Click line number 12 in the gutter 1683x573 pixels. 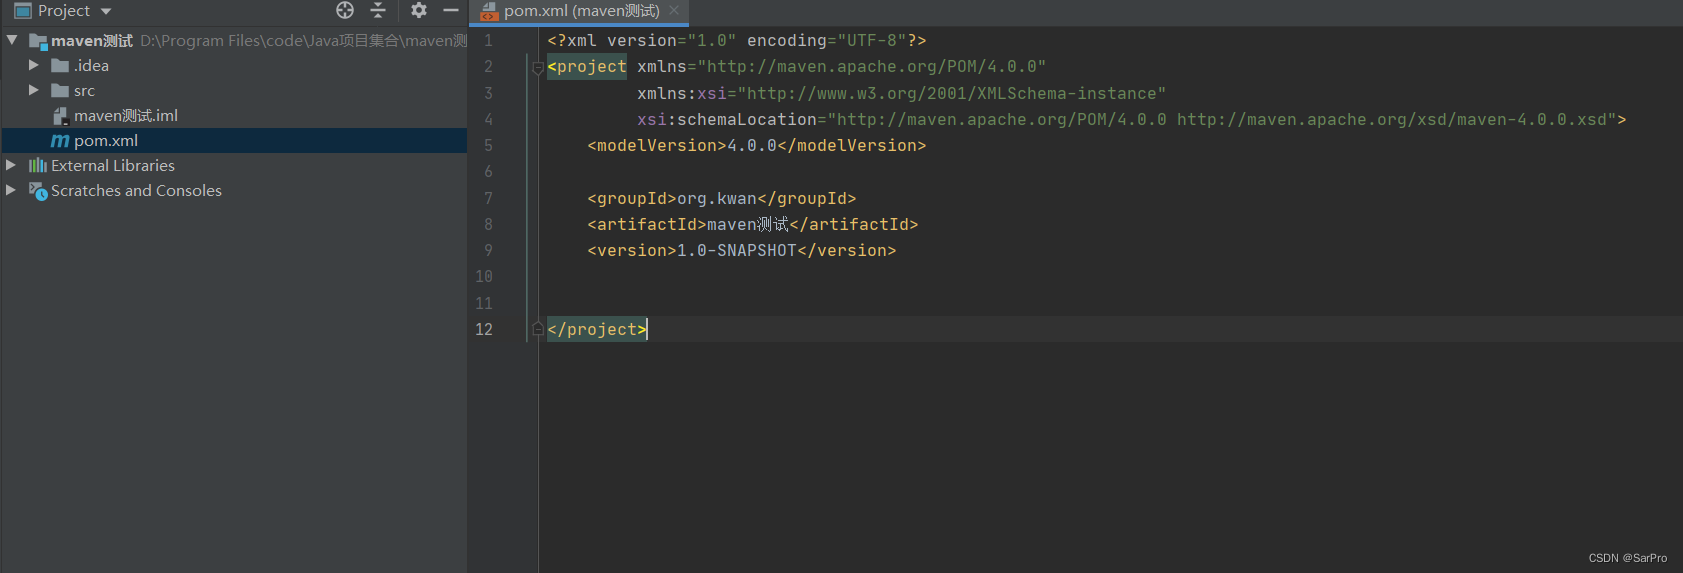484,329
